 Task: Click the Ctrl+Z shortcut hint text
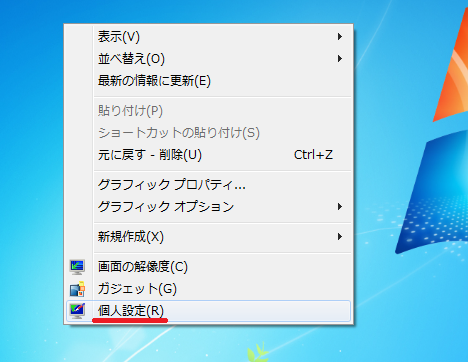point(313,155)
